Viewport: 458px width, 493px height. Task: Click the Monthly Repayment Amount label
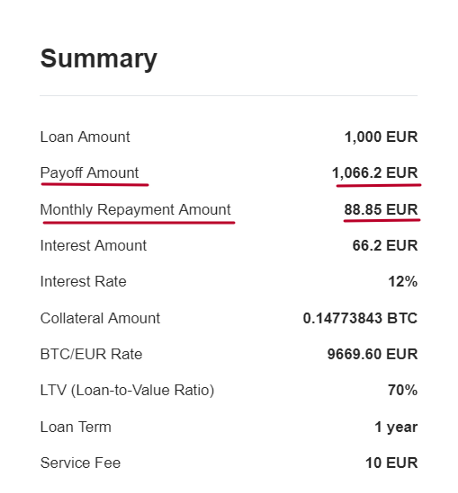tap(135, 210)
